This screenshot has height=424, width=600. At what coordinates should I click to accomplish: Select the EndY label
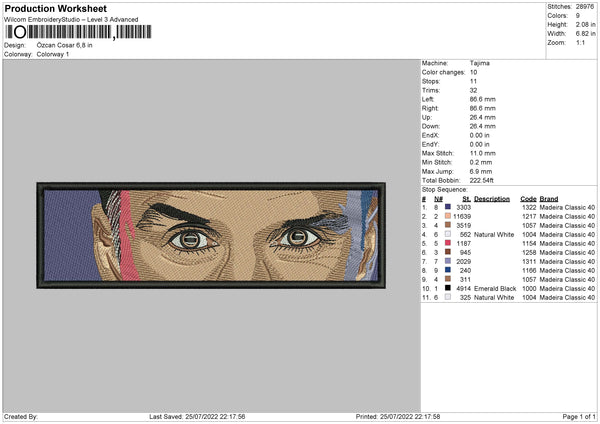430,144
